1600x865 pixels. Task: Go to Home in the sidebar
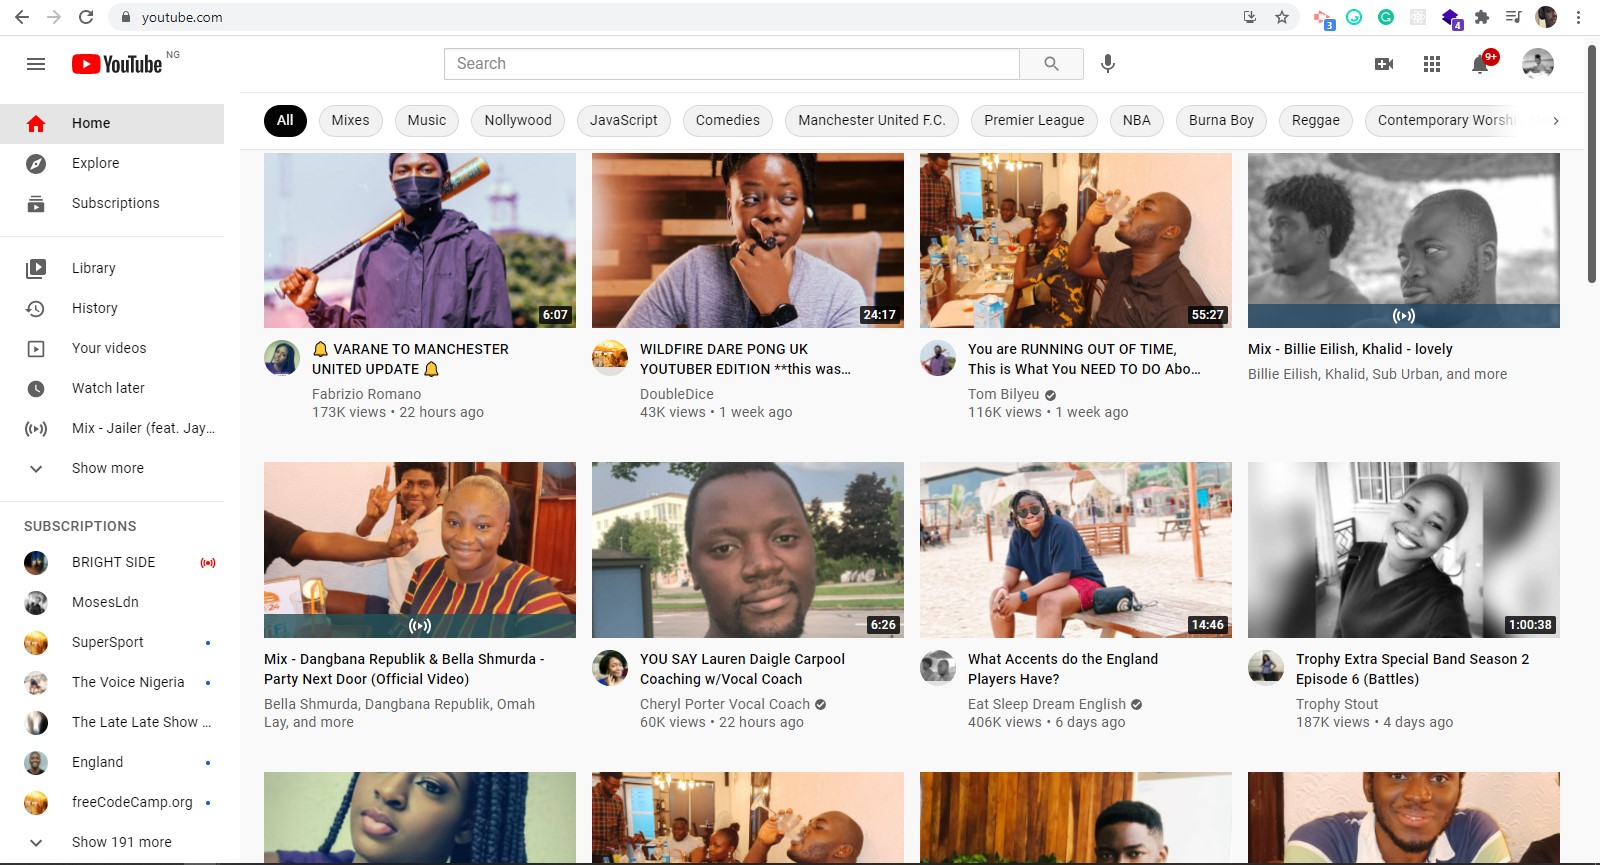point(112,123)
